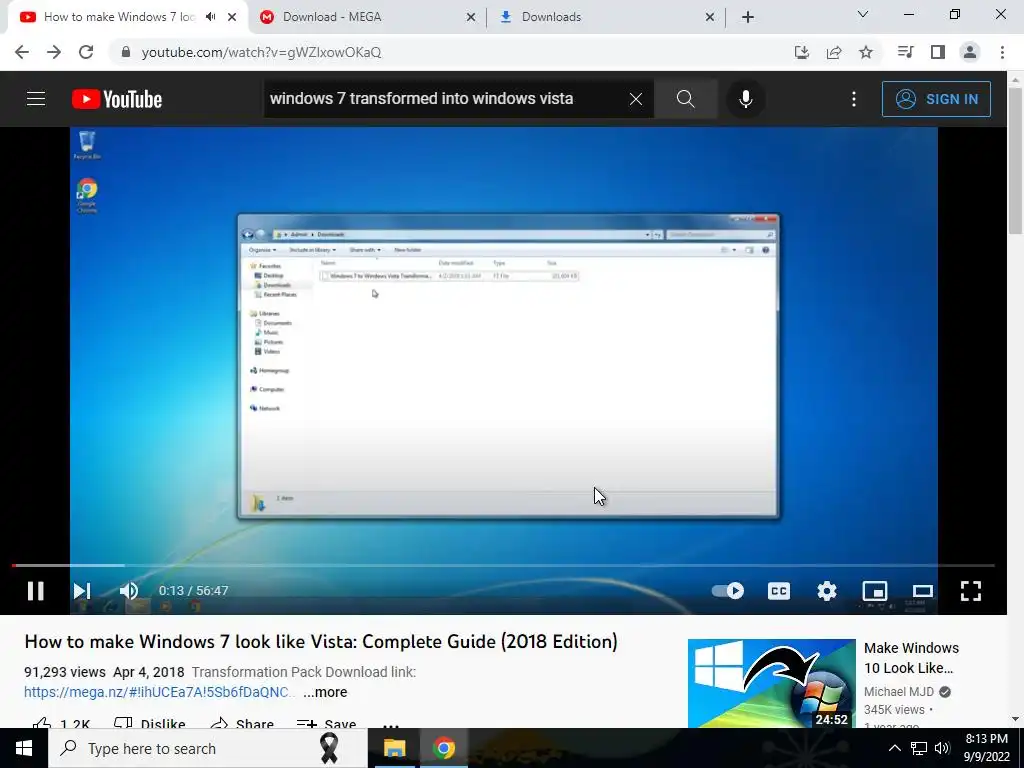Close the Download - MEGA tab
Image resolution: width=1024 pixels, height=768 pixels.
(x=471, y=18)
